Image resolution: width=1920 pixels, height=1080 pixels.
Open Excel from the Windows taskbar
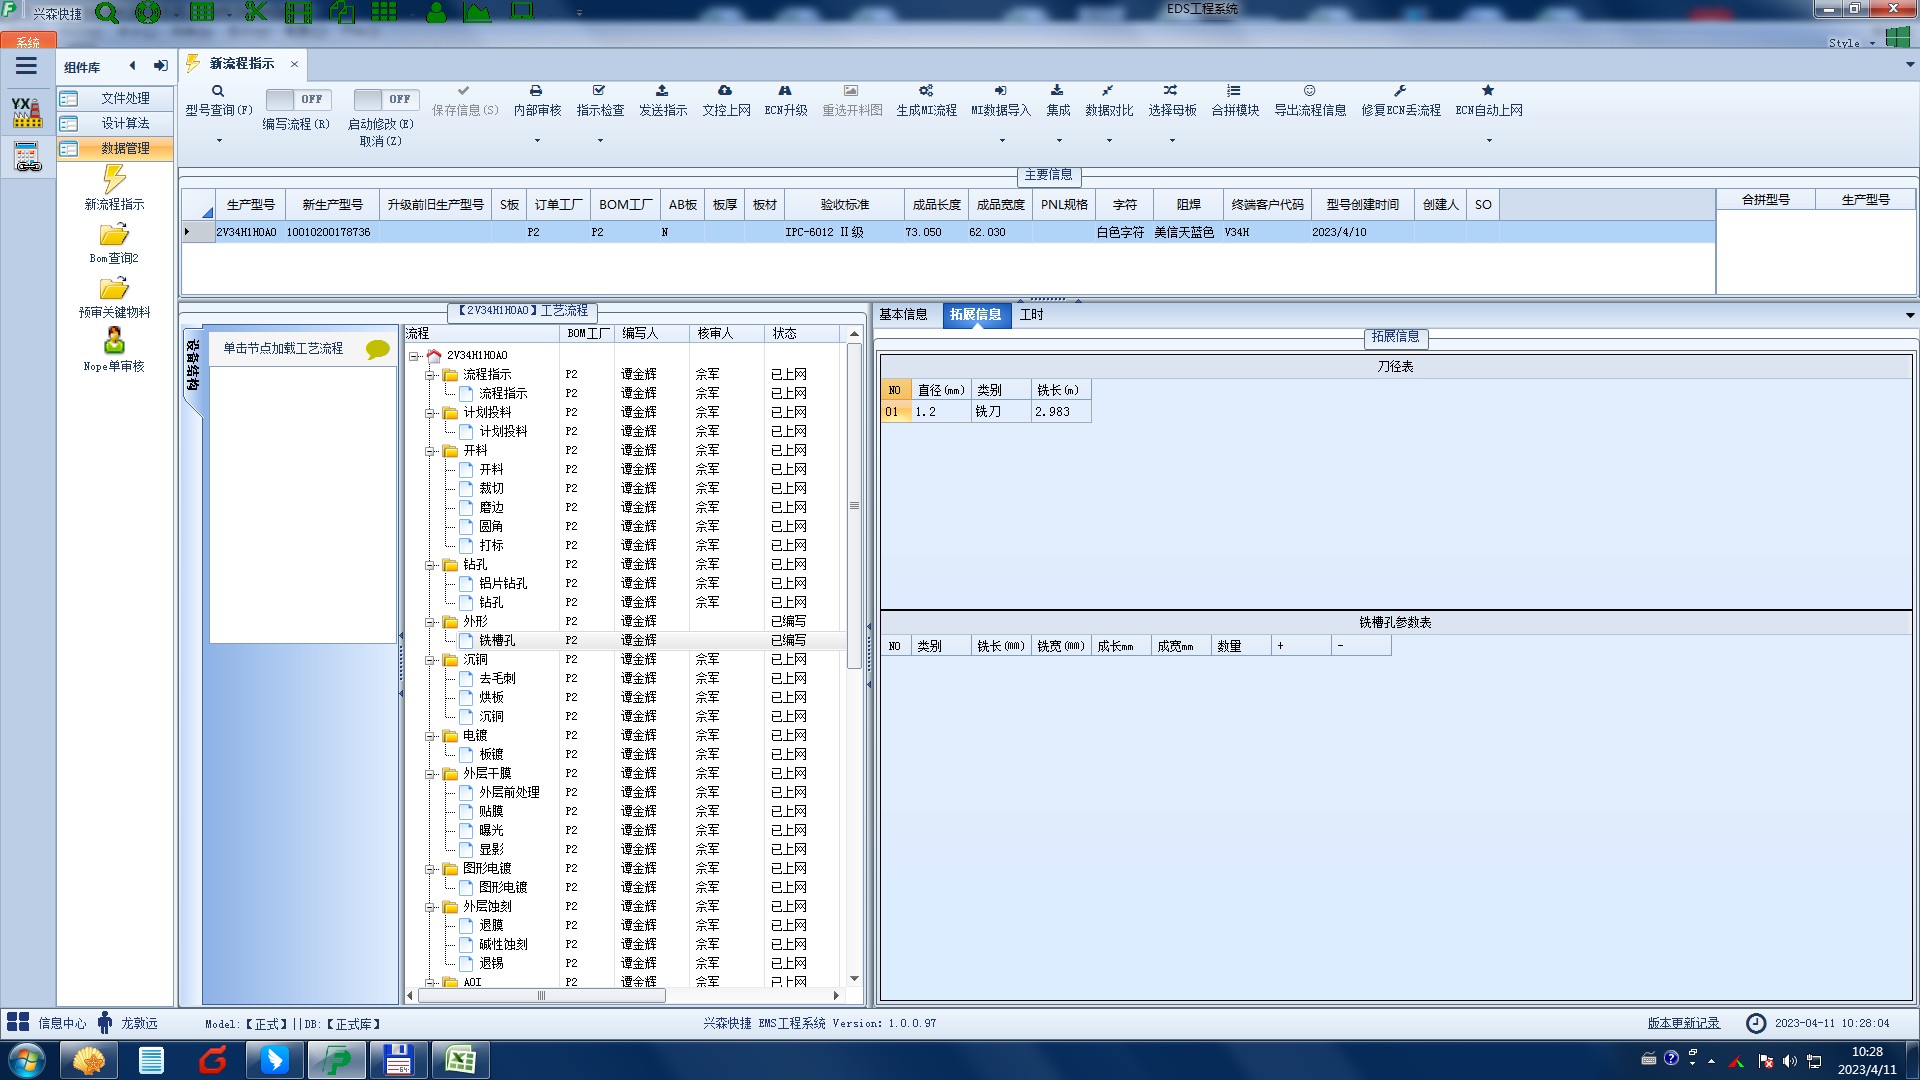click(460, 1059)
